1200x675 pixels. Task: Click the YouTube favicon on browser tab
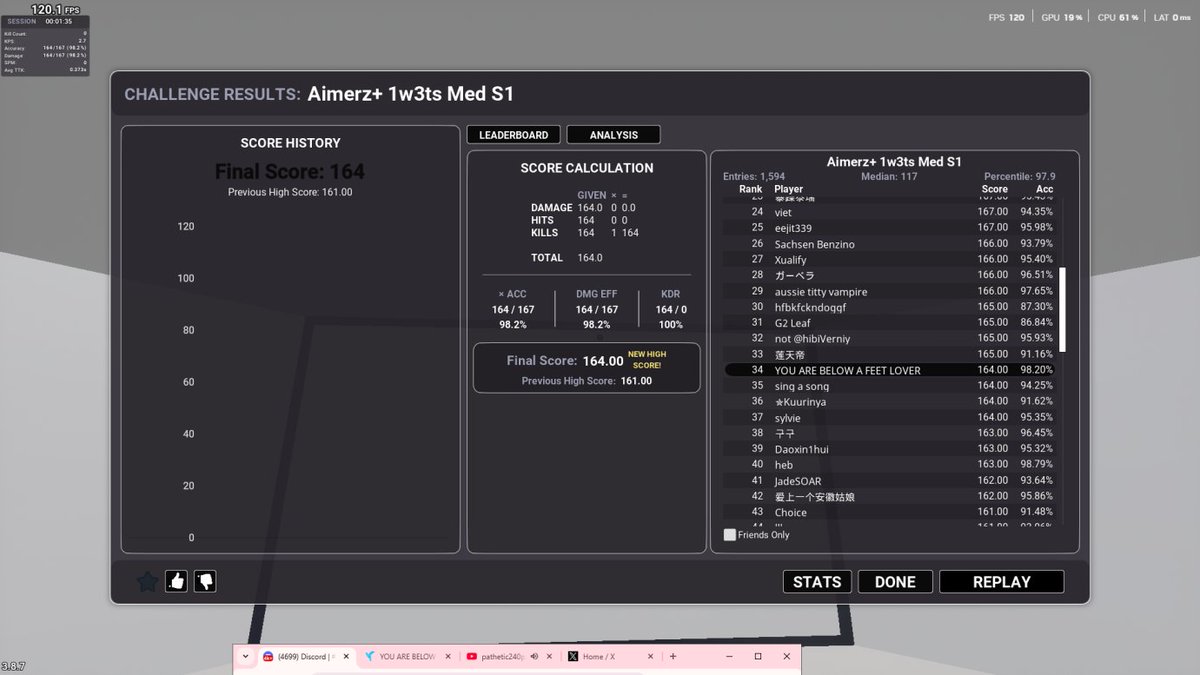tap(471, 656)
